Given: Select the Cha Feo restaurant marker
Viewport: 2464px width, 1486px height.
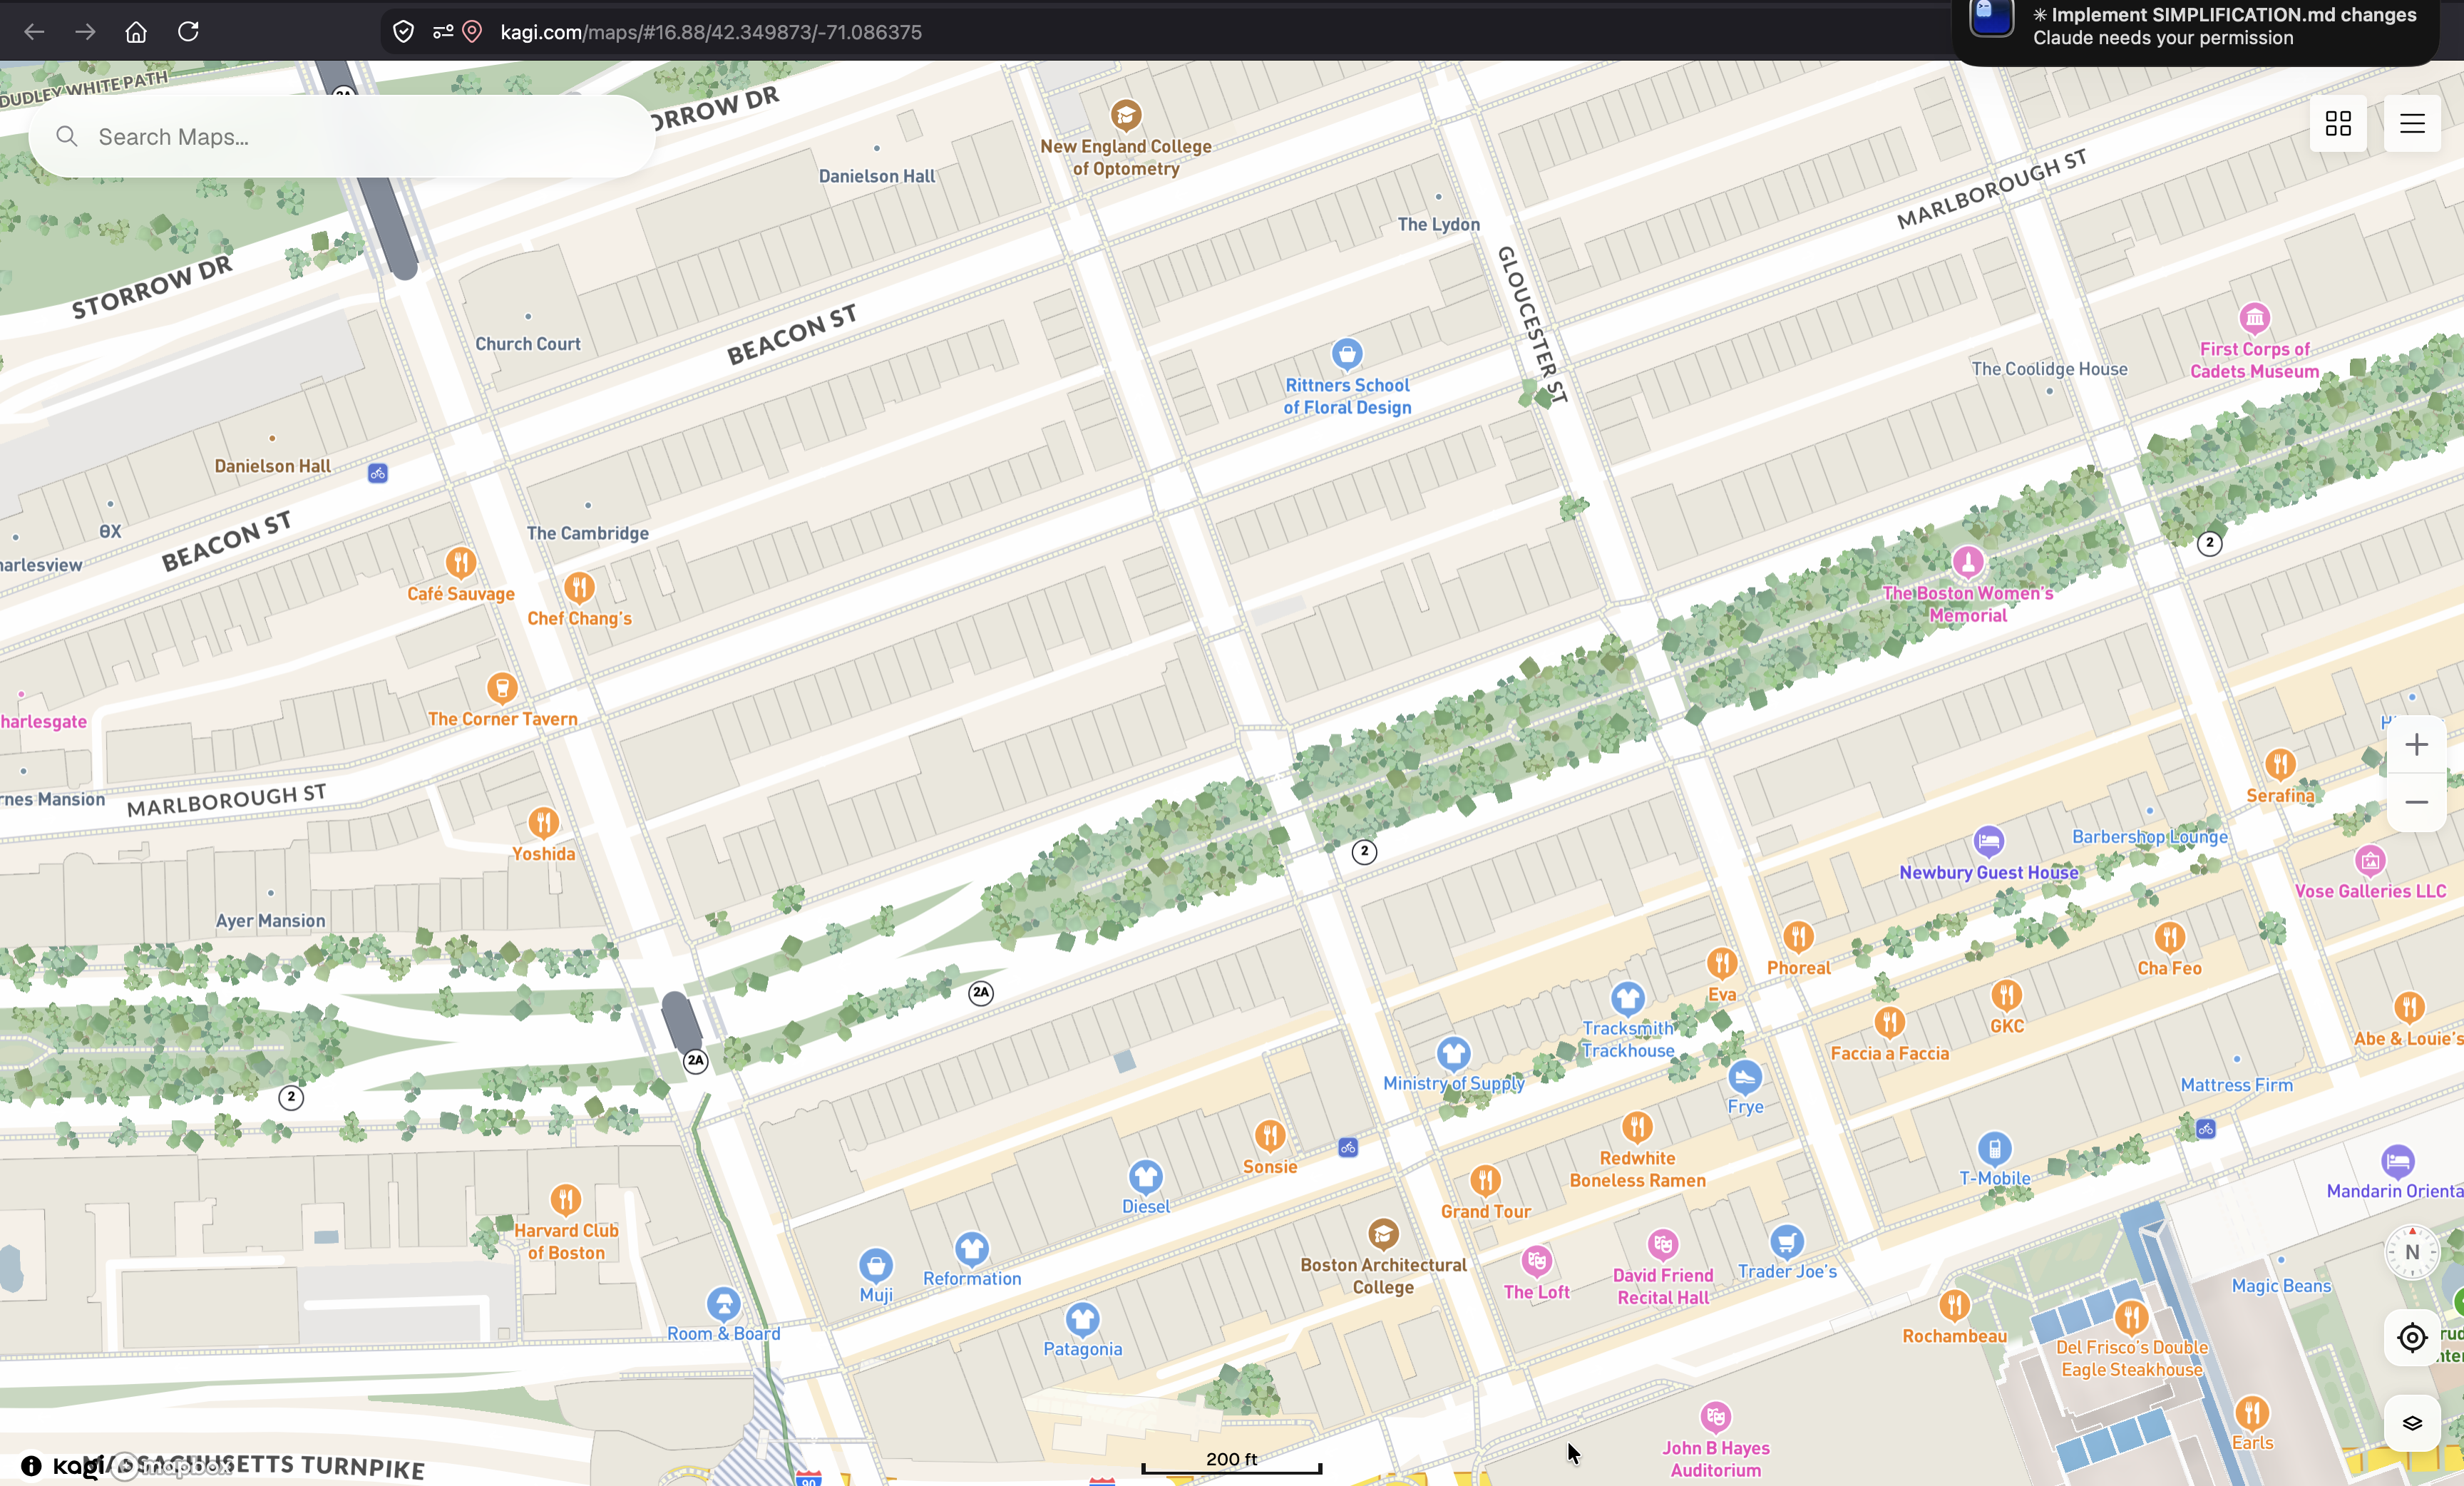Looking at the screenshot, I should coord(2169,938).
